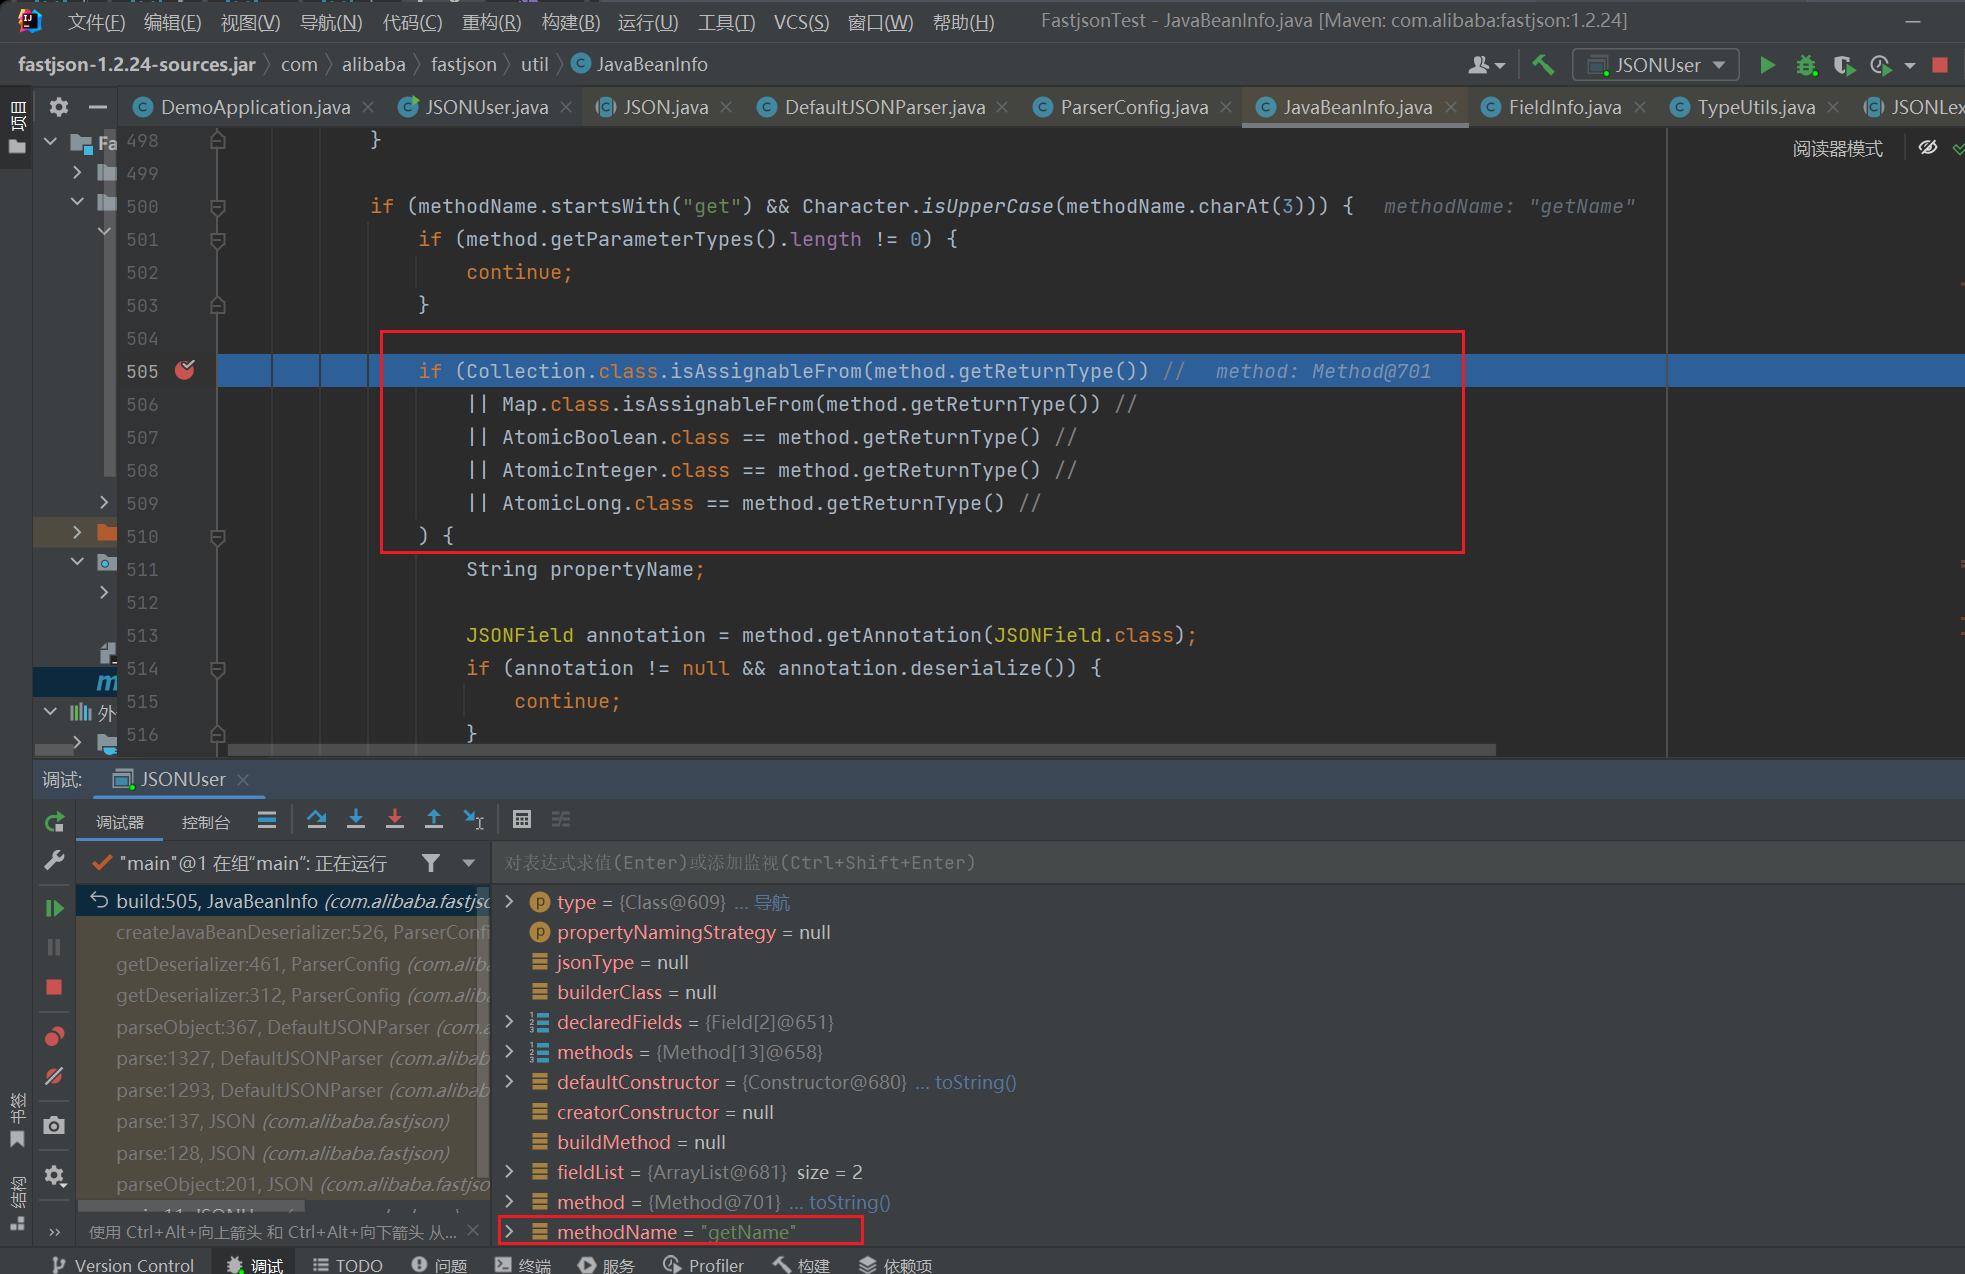This screenshot has height=1274, width=1965.
Task: Toggle the Mute Breakpoints icon
Action: pyautogui.click(x=54, y=1076)
